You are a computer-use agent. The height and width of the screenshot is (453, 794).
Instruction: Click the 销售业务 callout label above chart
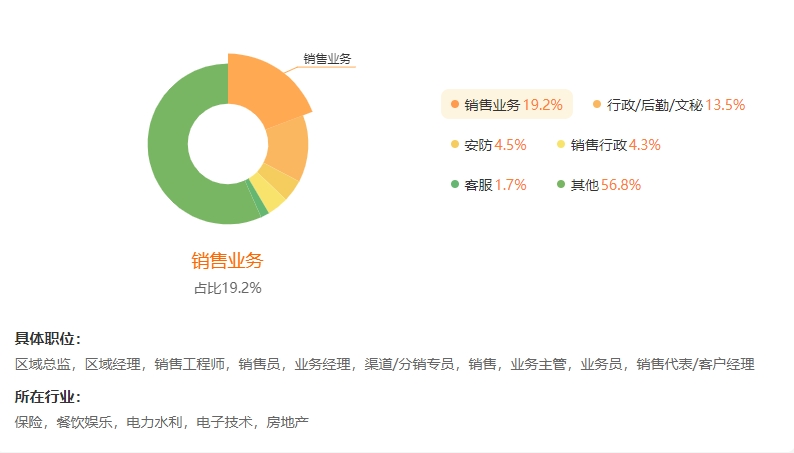[327, 59]
